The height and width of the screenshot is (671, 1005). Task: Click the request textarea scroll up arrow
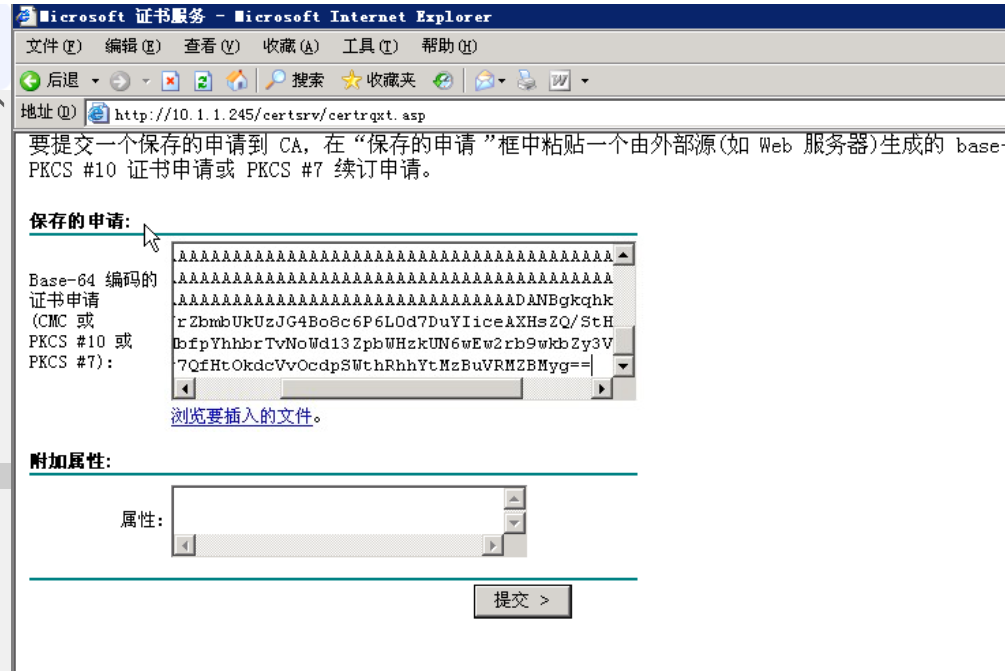[x=624, y=254]
